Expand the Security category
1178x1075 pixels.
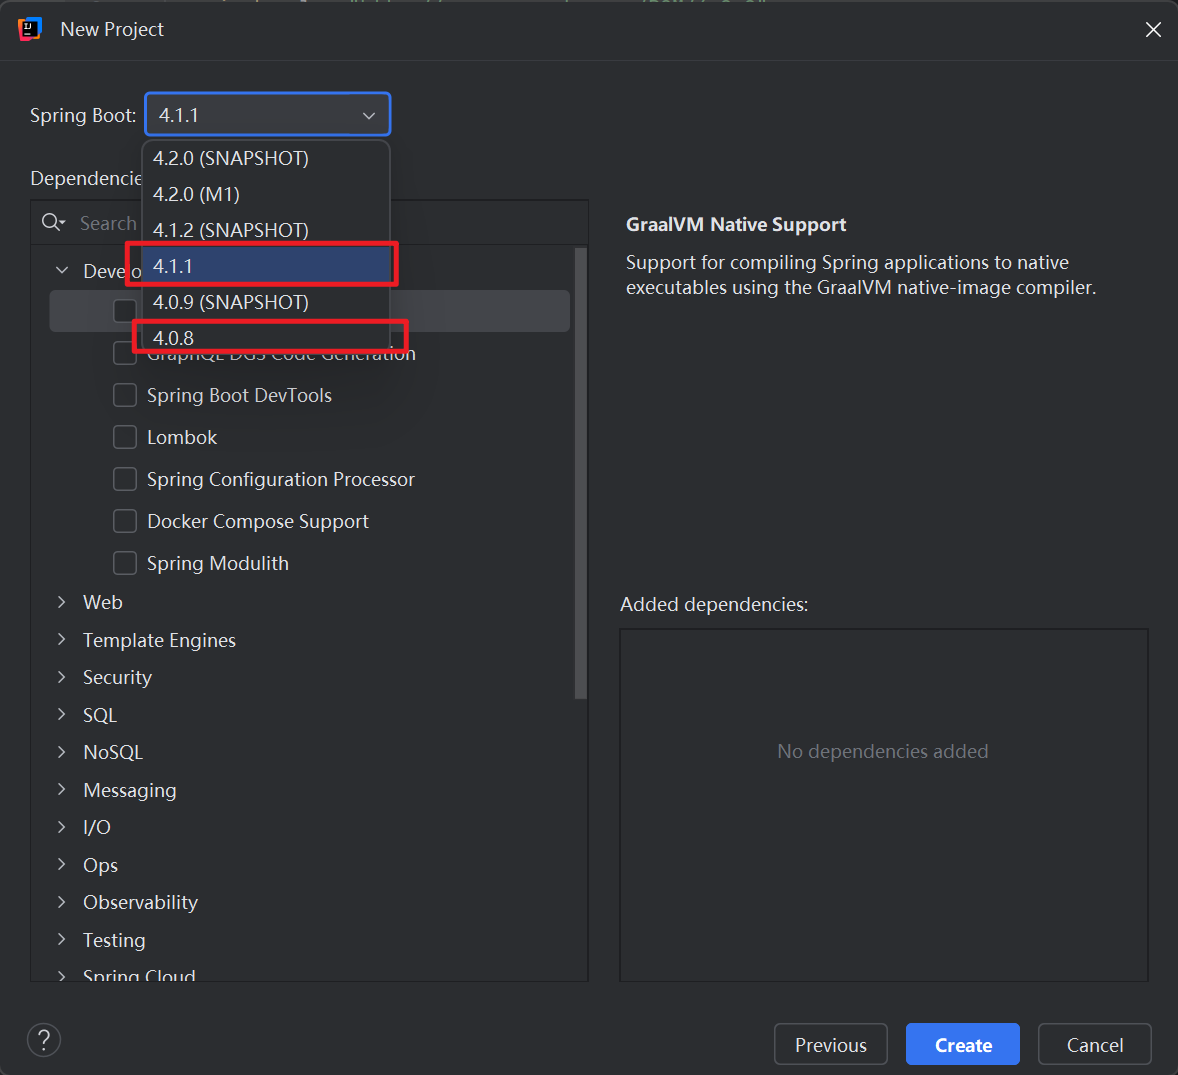click(x=62, y=678)
